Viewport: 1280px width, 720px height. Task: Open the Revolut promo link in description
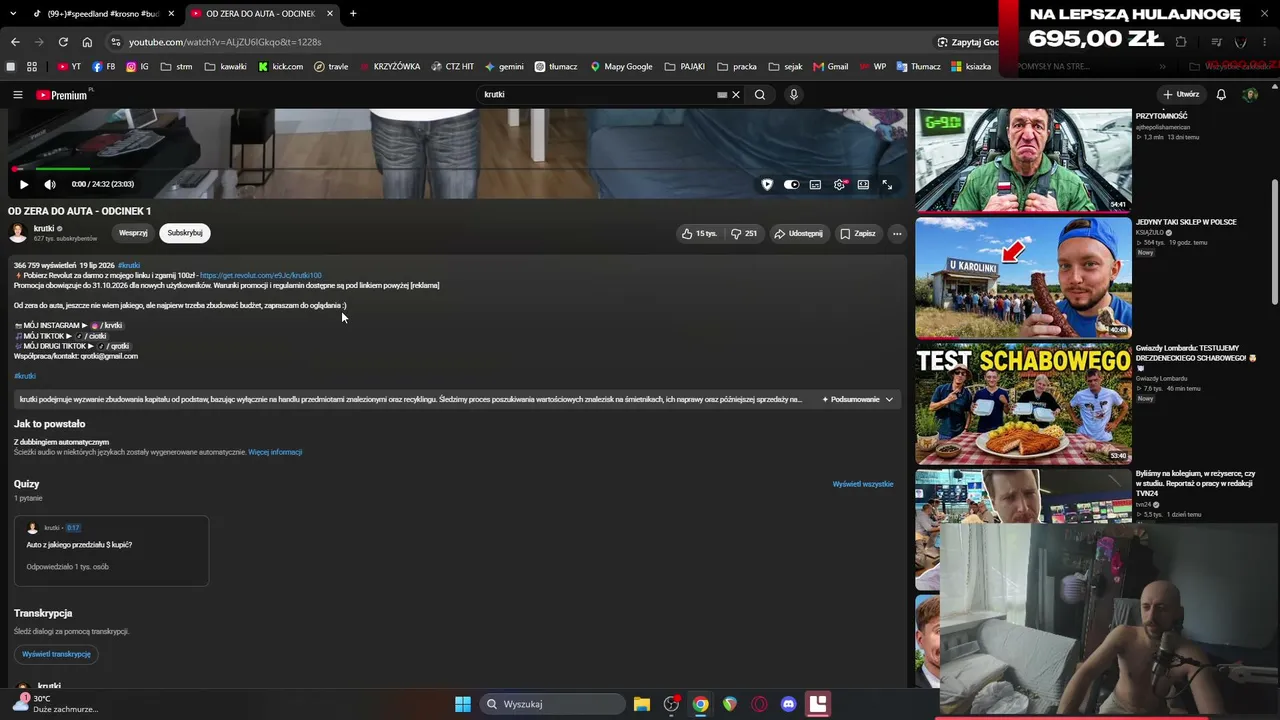tap(261, 275)
